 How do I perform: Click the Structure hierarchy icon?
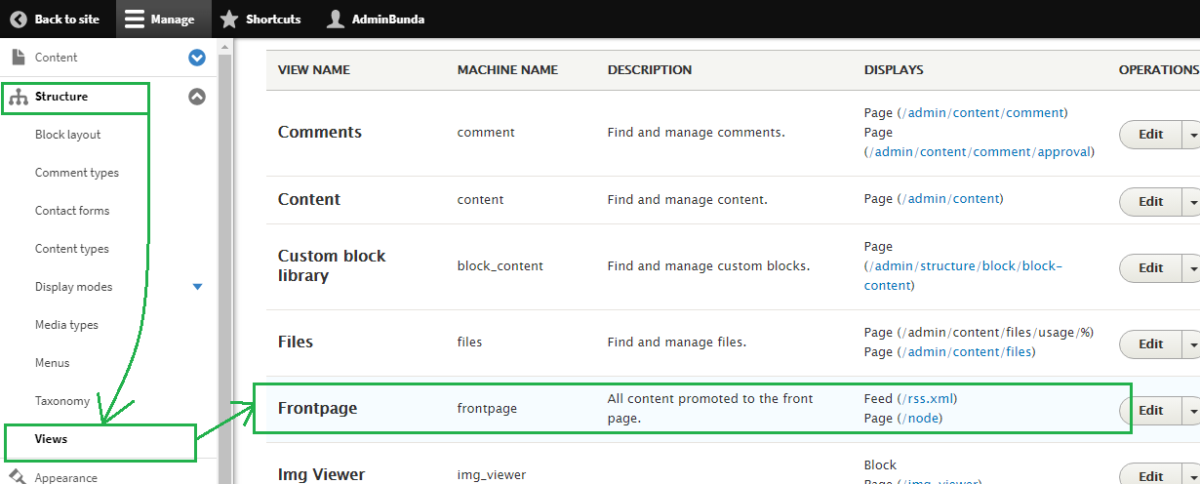pyautogui.click(x=18, y=97)
